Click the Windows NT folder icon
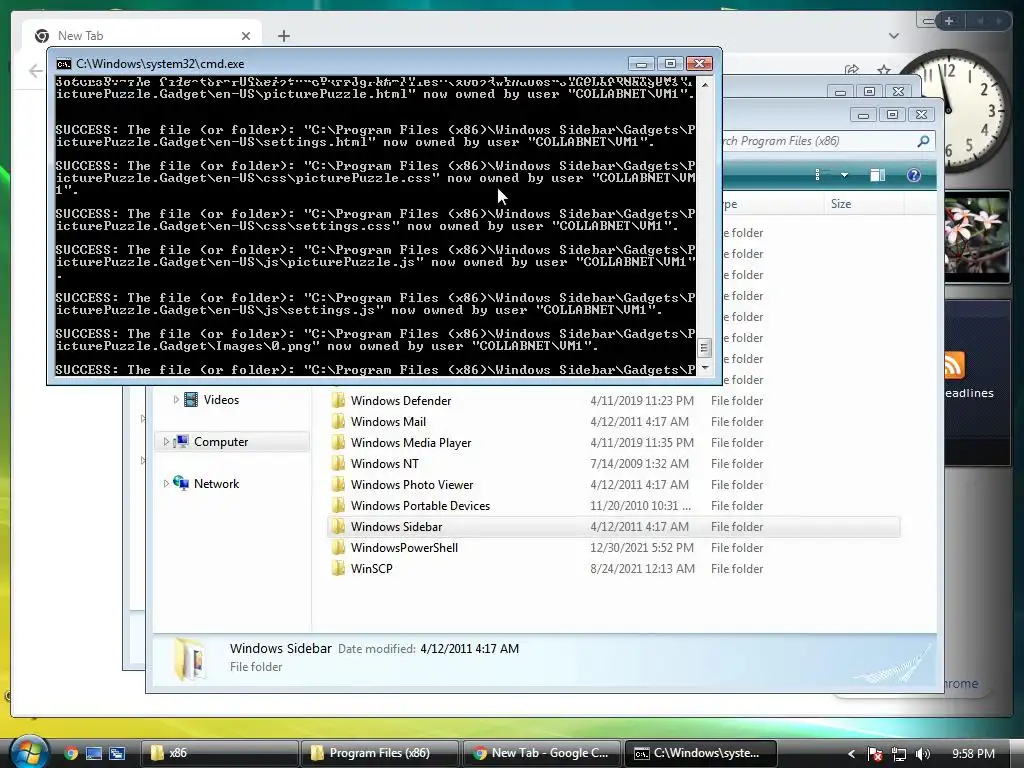The height and width of the screenshot is (768, 1024). tap(338, 463)
